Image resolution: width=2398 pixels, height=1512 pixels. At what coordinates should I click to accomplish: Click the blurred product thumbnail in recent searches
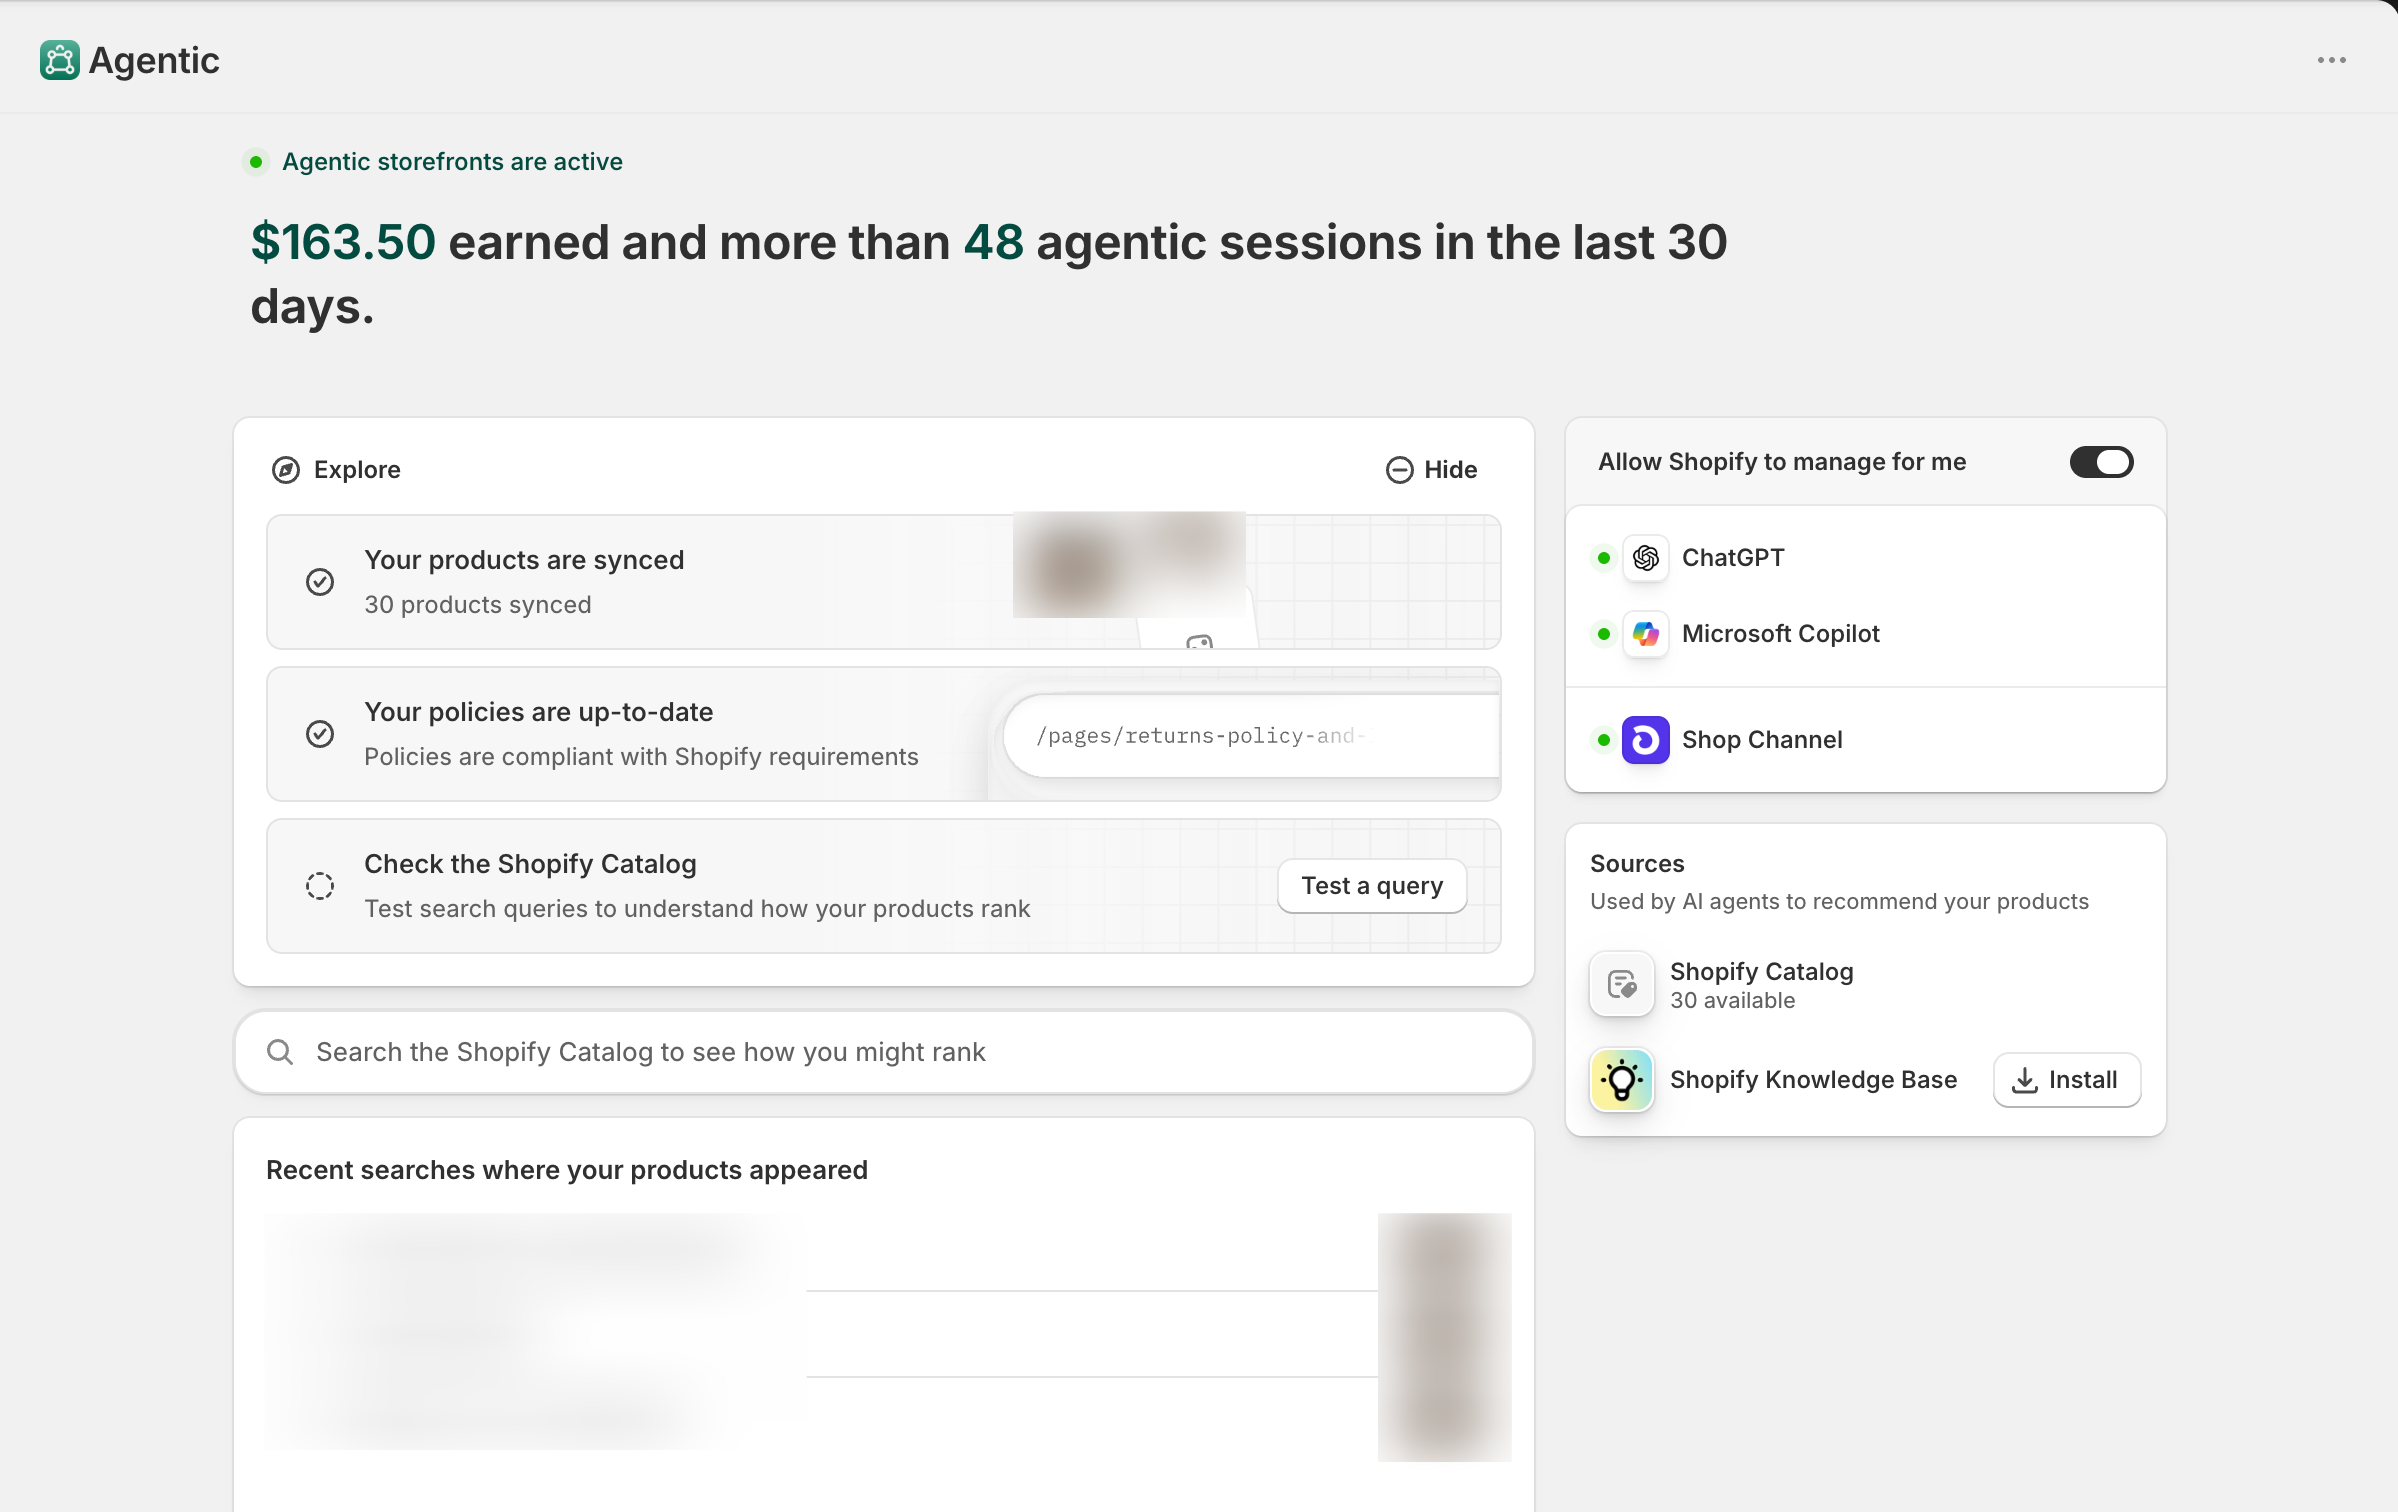coord(1444,1337)
